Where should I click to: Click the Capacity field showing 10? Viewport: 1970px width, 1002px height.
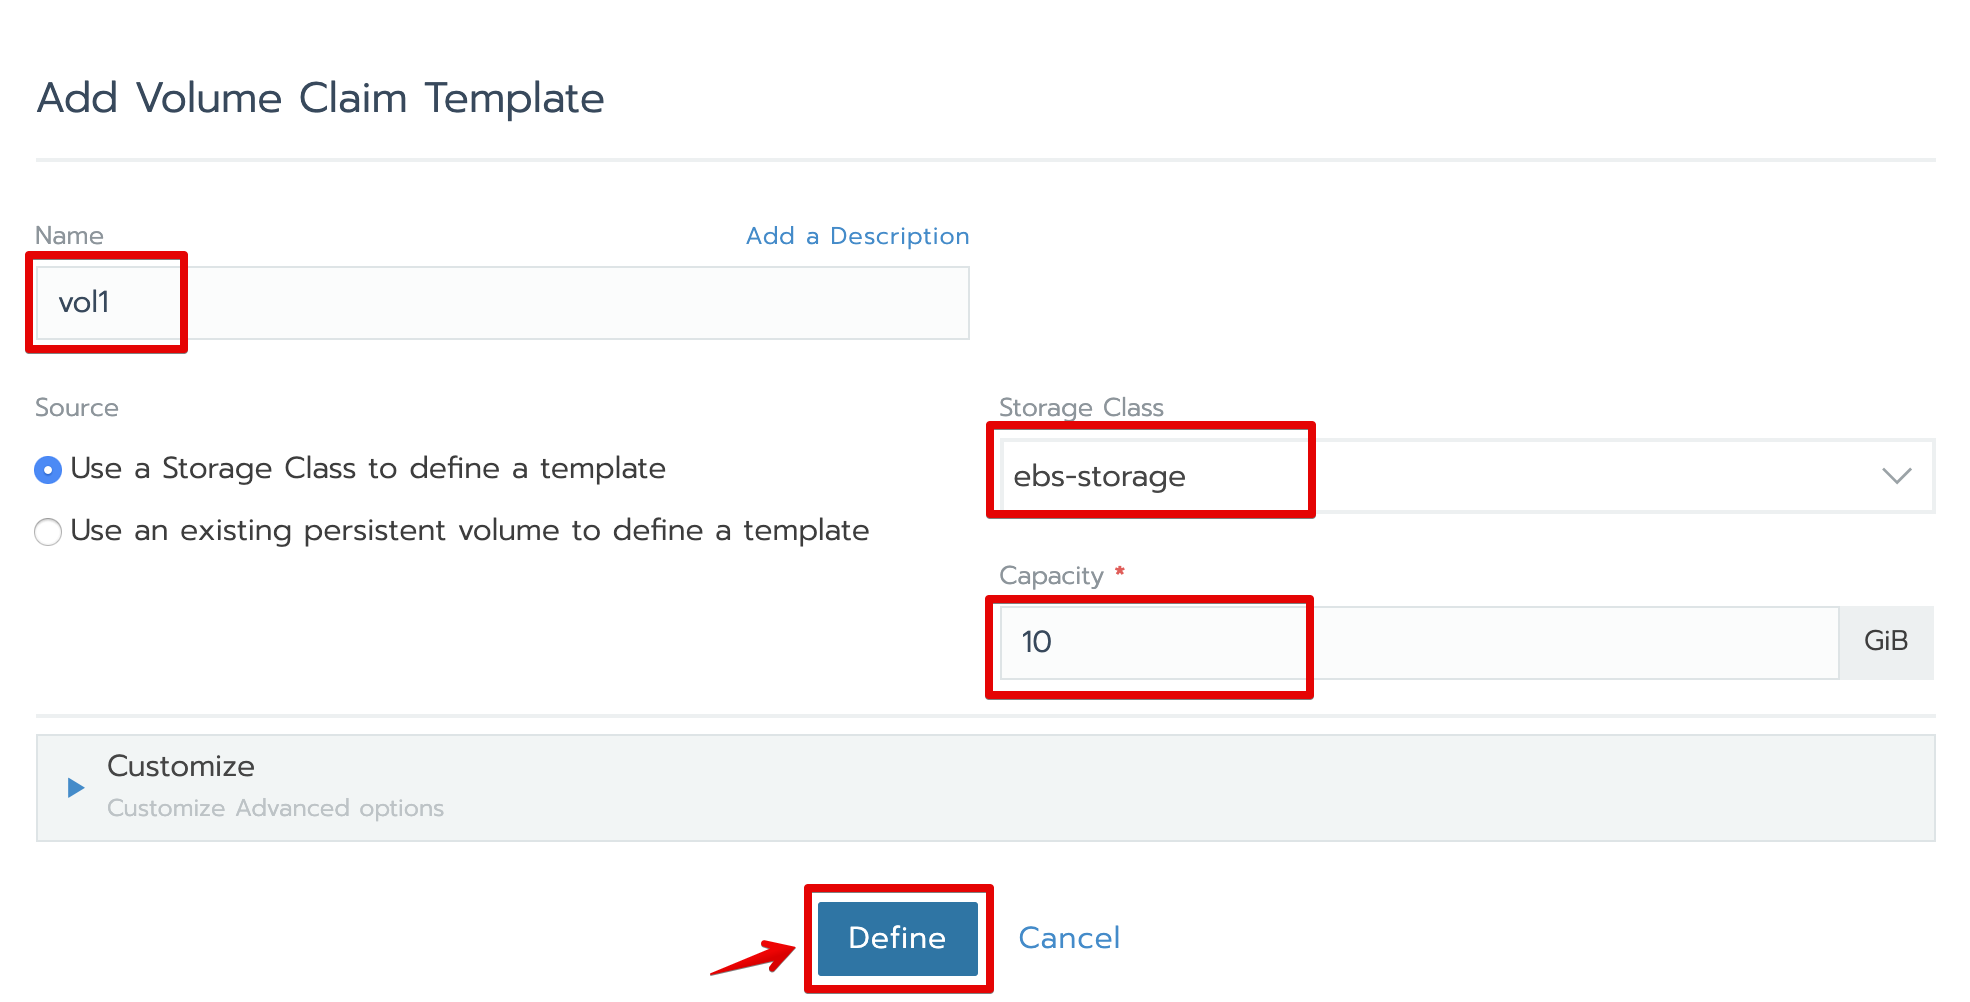(1418, 643)
